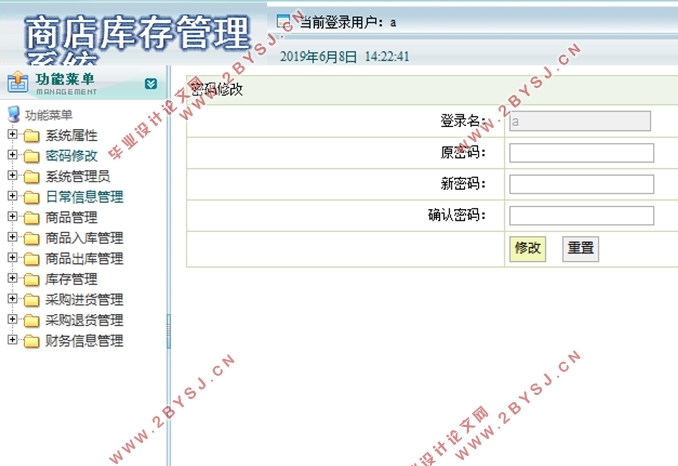Expand the 系统管理员 tree node
Screen dimensions: 678x466
coord(13,175)
